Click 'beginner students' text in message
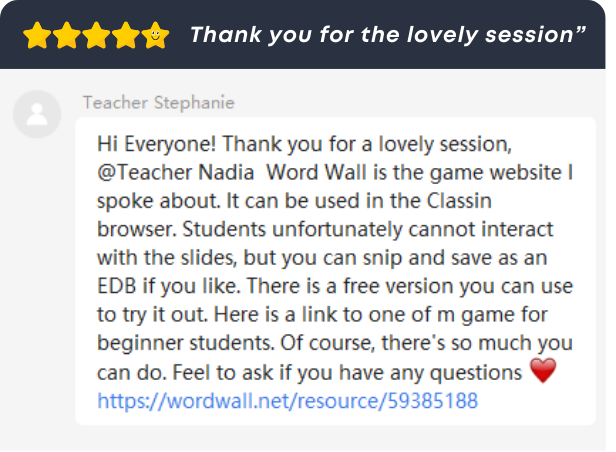616x452 pixels. tap(185, 344)
